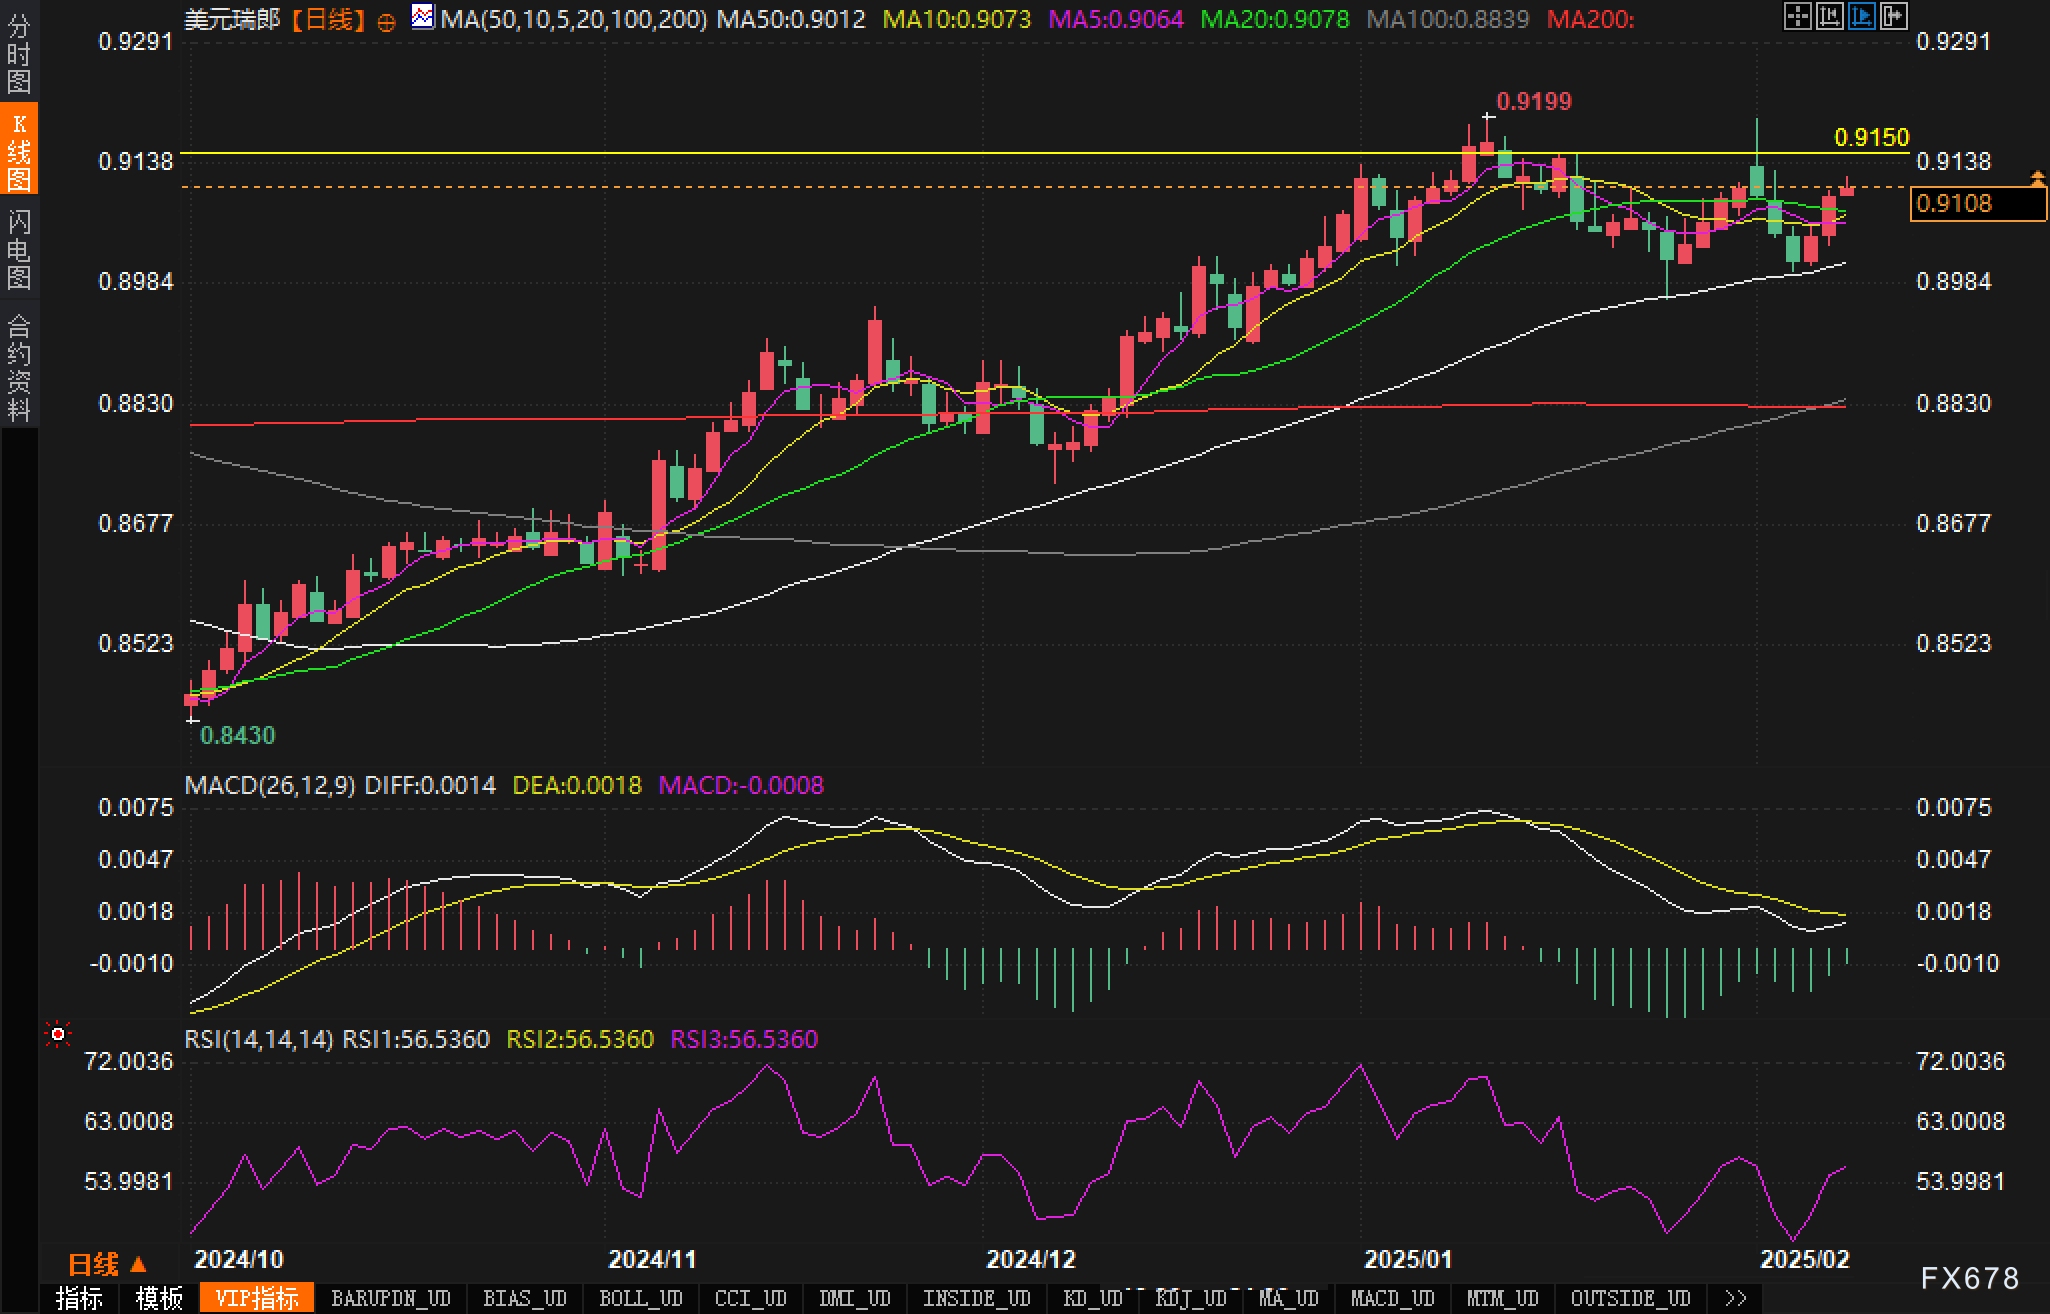Switch to 分时图 view in left sidebar

point(18,54)
